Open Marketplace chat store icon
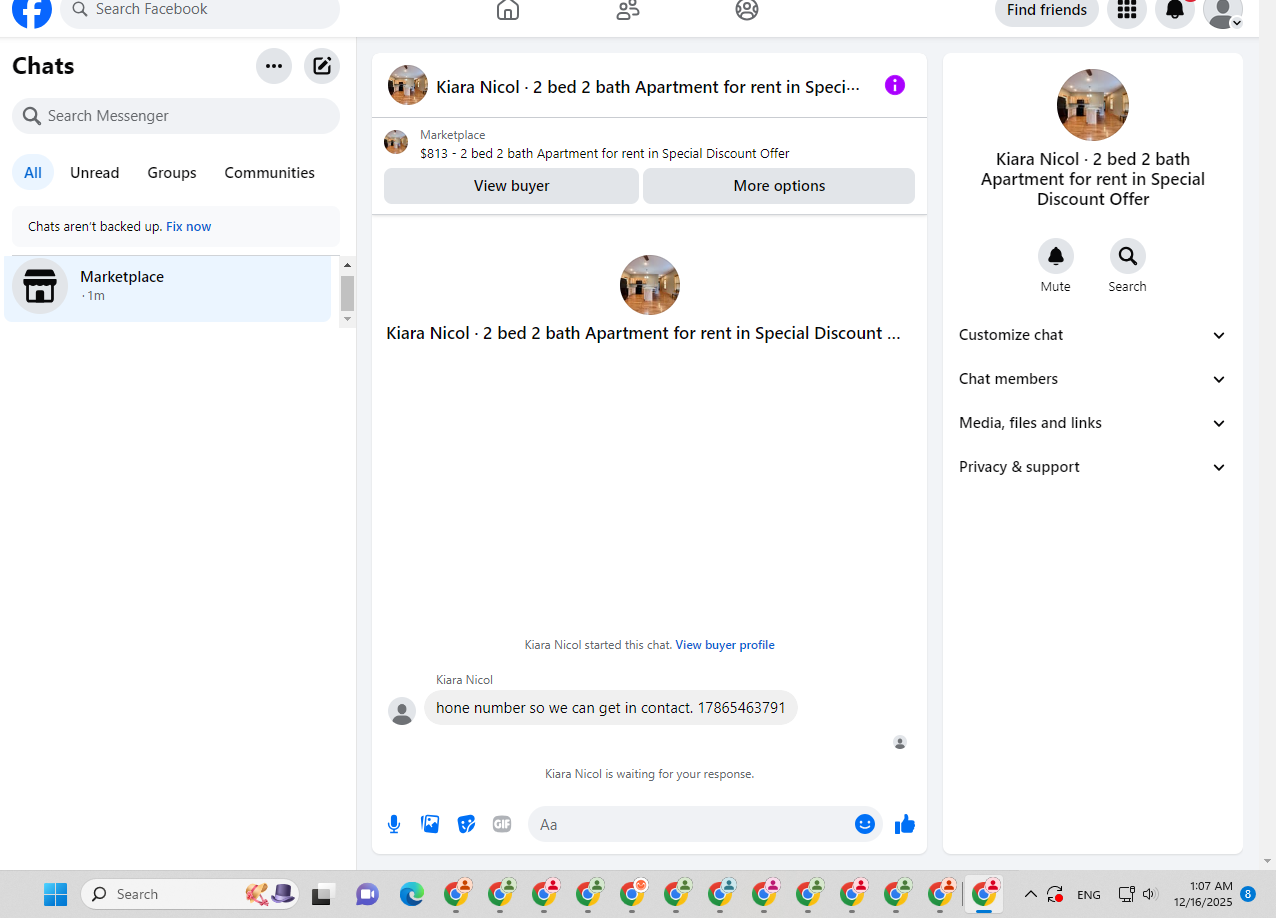The width and height of the screenshot is (1276, 918). [40, 286]
